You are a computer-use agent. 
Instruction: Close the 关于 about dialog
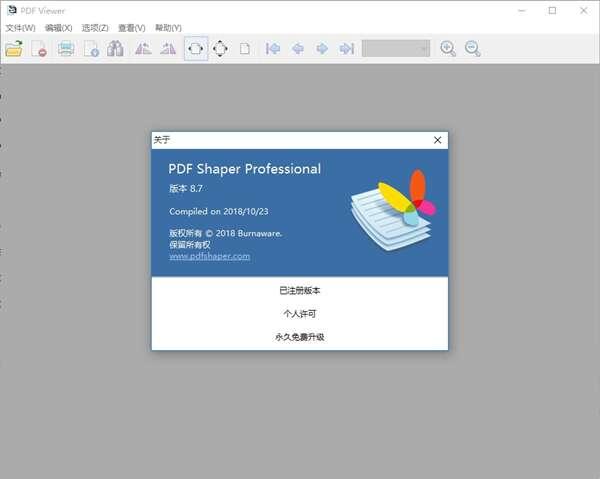[x=437, y=140]
